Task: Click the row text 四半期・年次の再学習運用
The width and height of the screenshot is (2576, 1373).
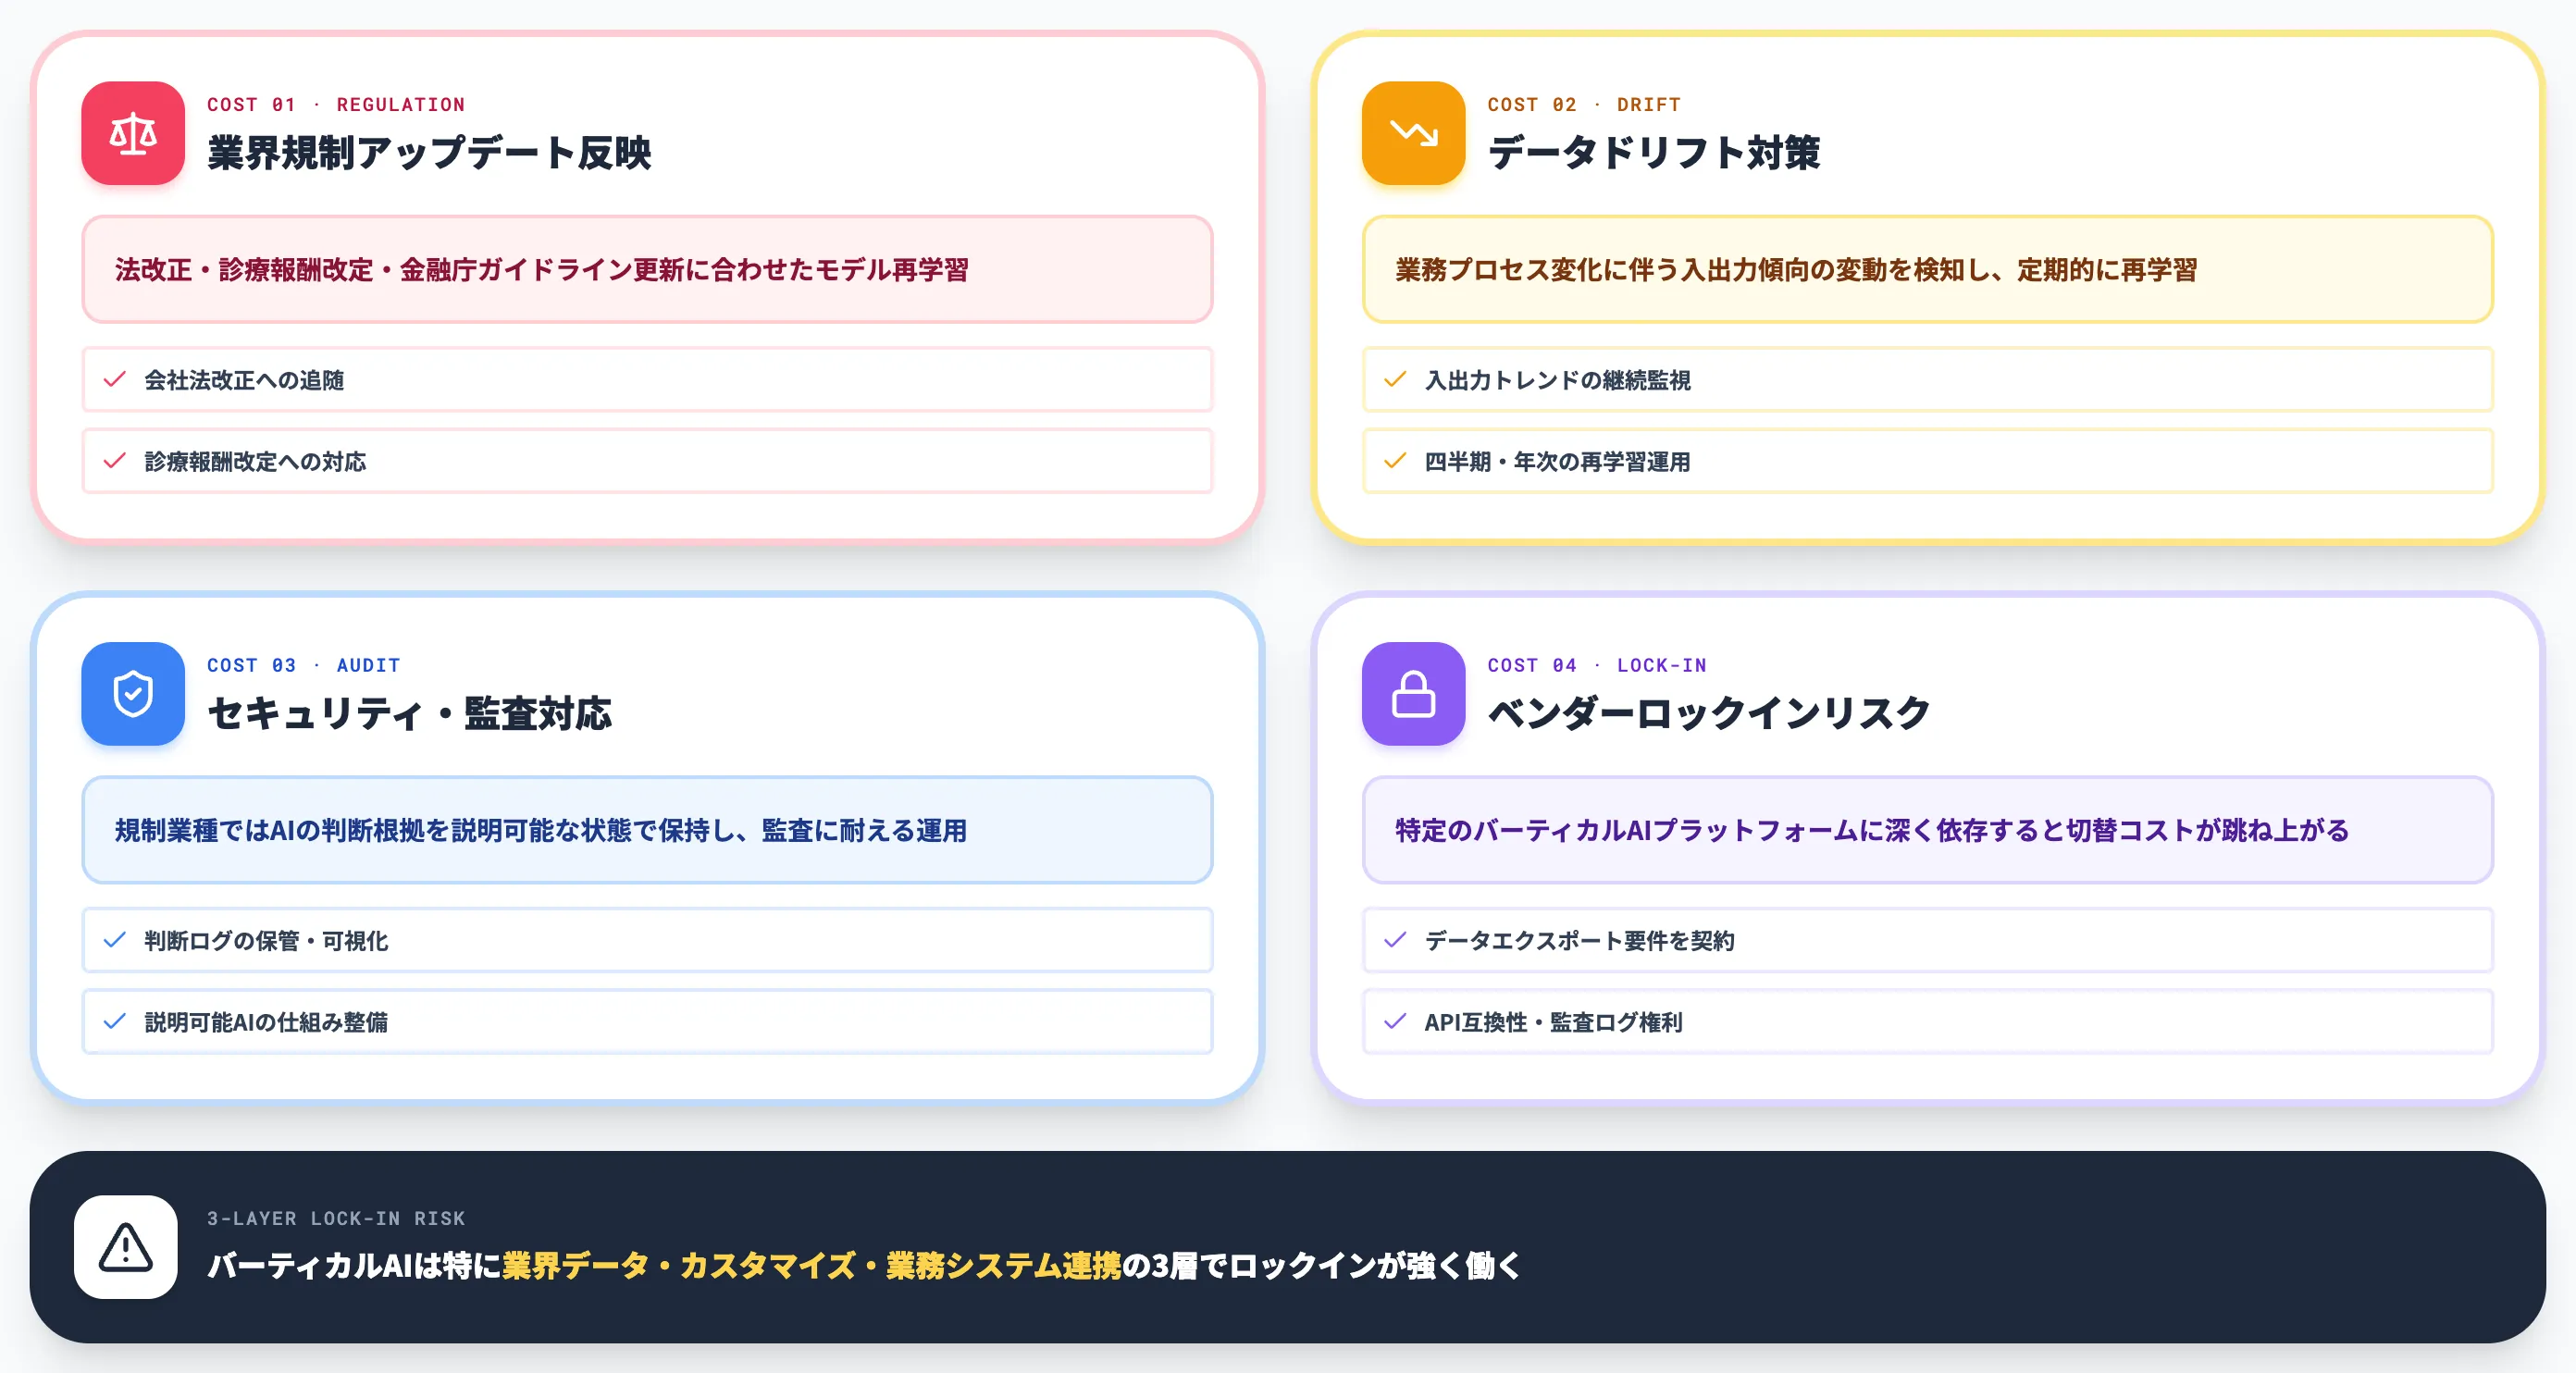Action: point(1557,461)
